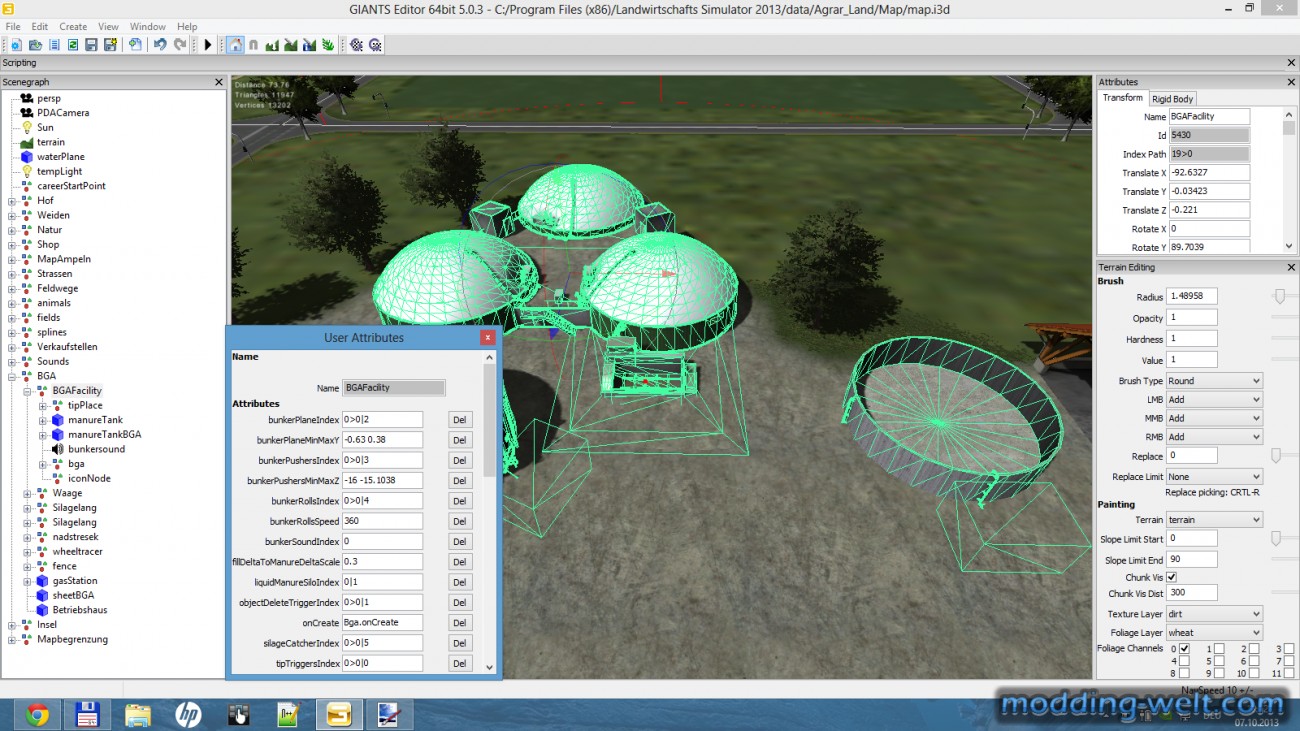Uncheck Foliage Channel 0 checkbox
Viewport: 1300px width, 731px height.
[1184, 649]
